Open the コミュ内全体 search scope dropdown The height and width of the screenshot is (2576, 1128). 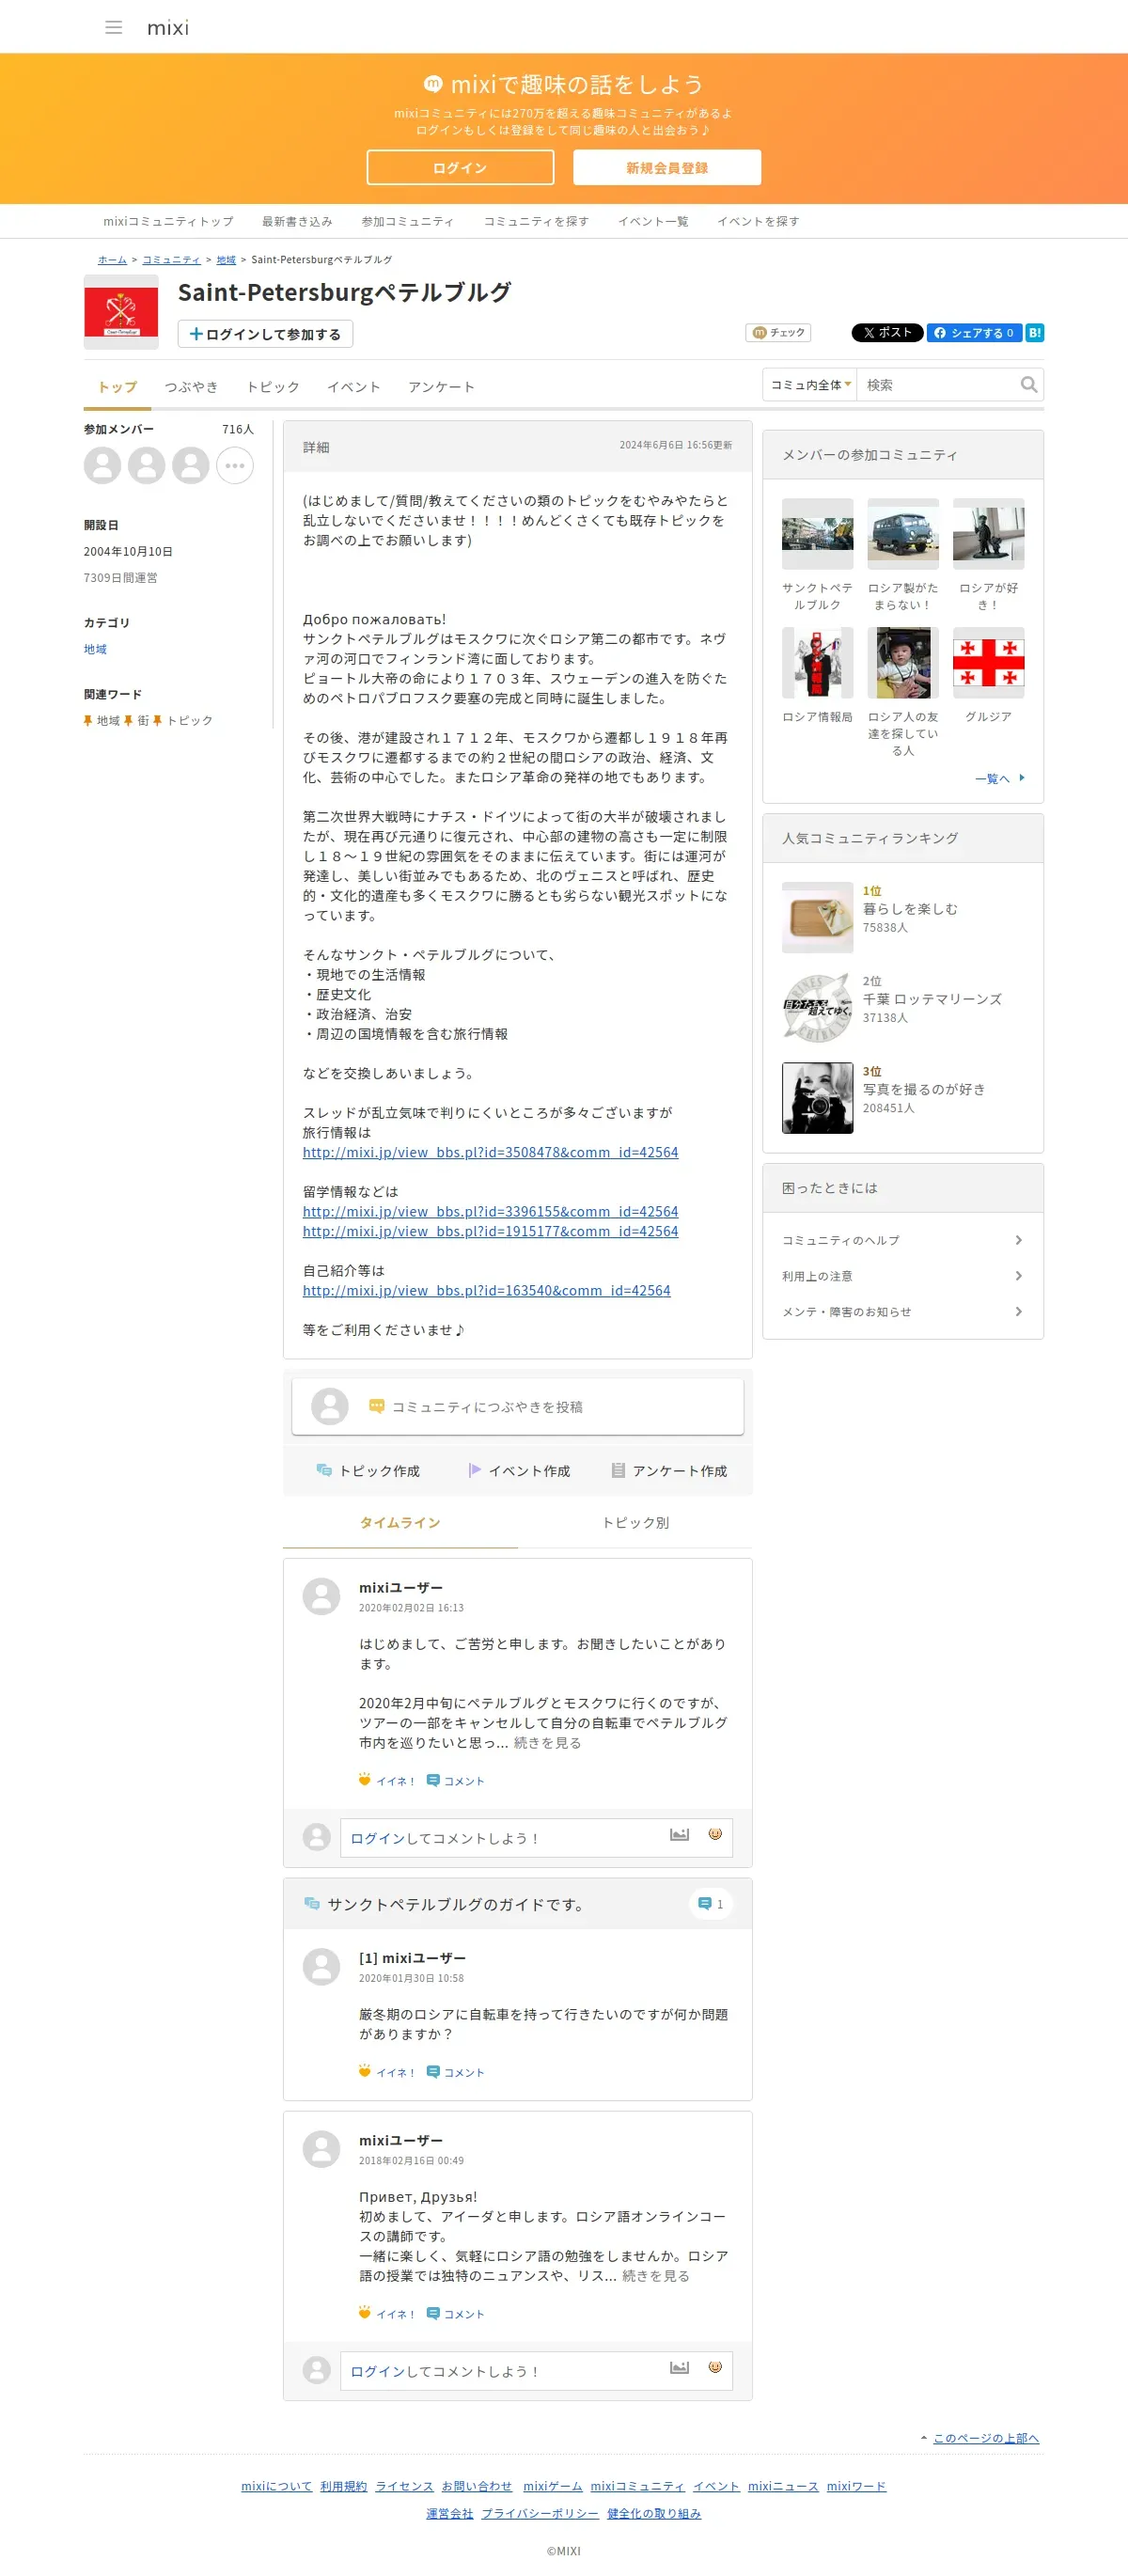(810, 385)
